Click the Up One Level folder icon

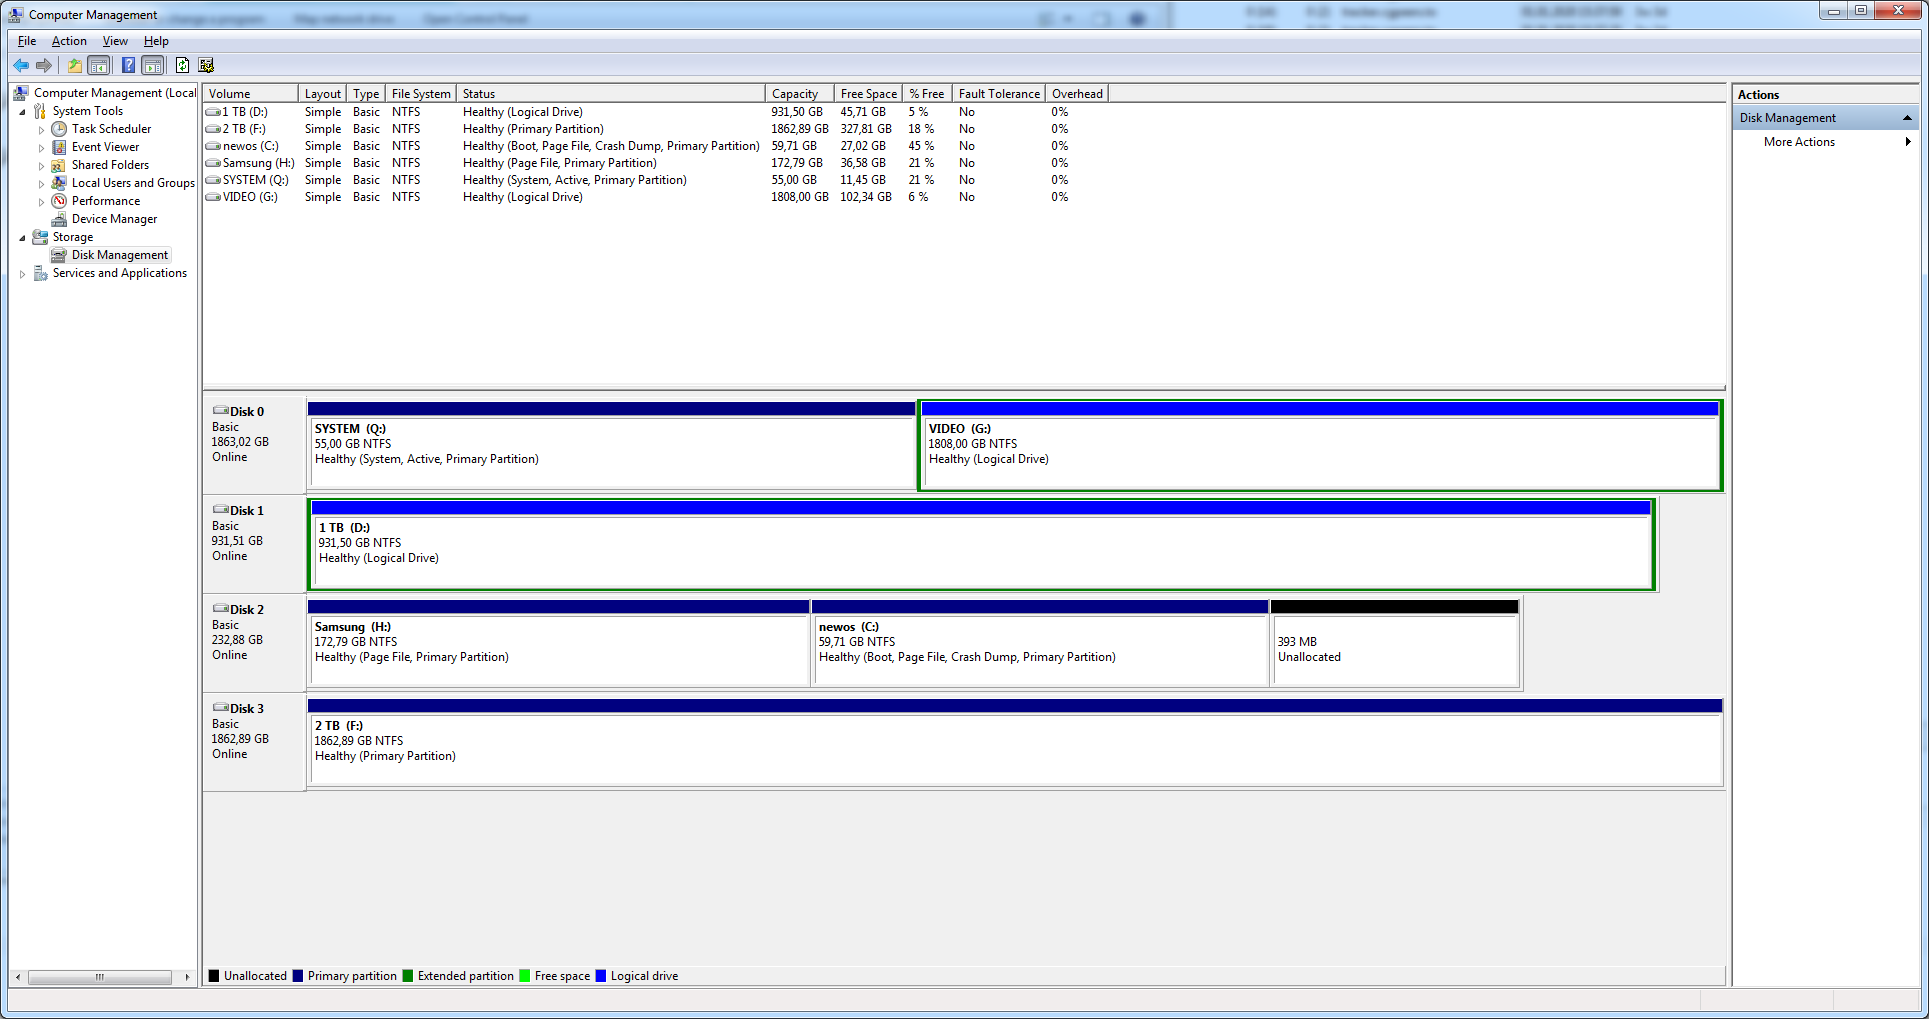(74, 65)
